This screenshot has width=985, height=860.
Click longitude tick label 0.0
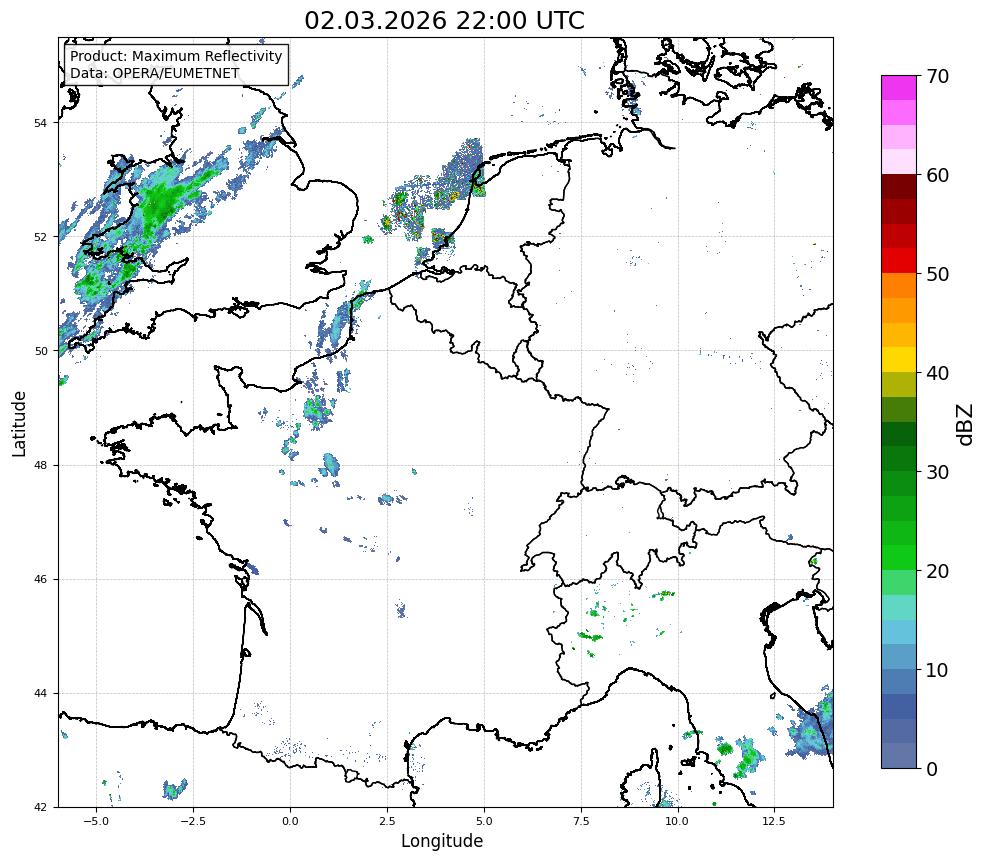[290, 821]
